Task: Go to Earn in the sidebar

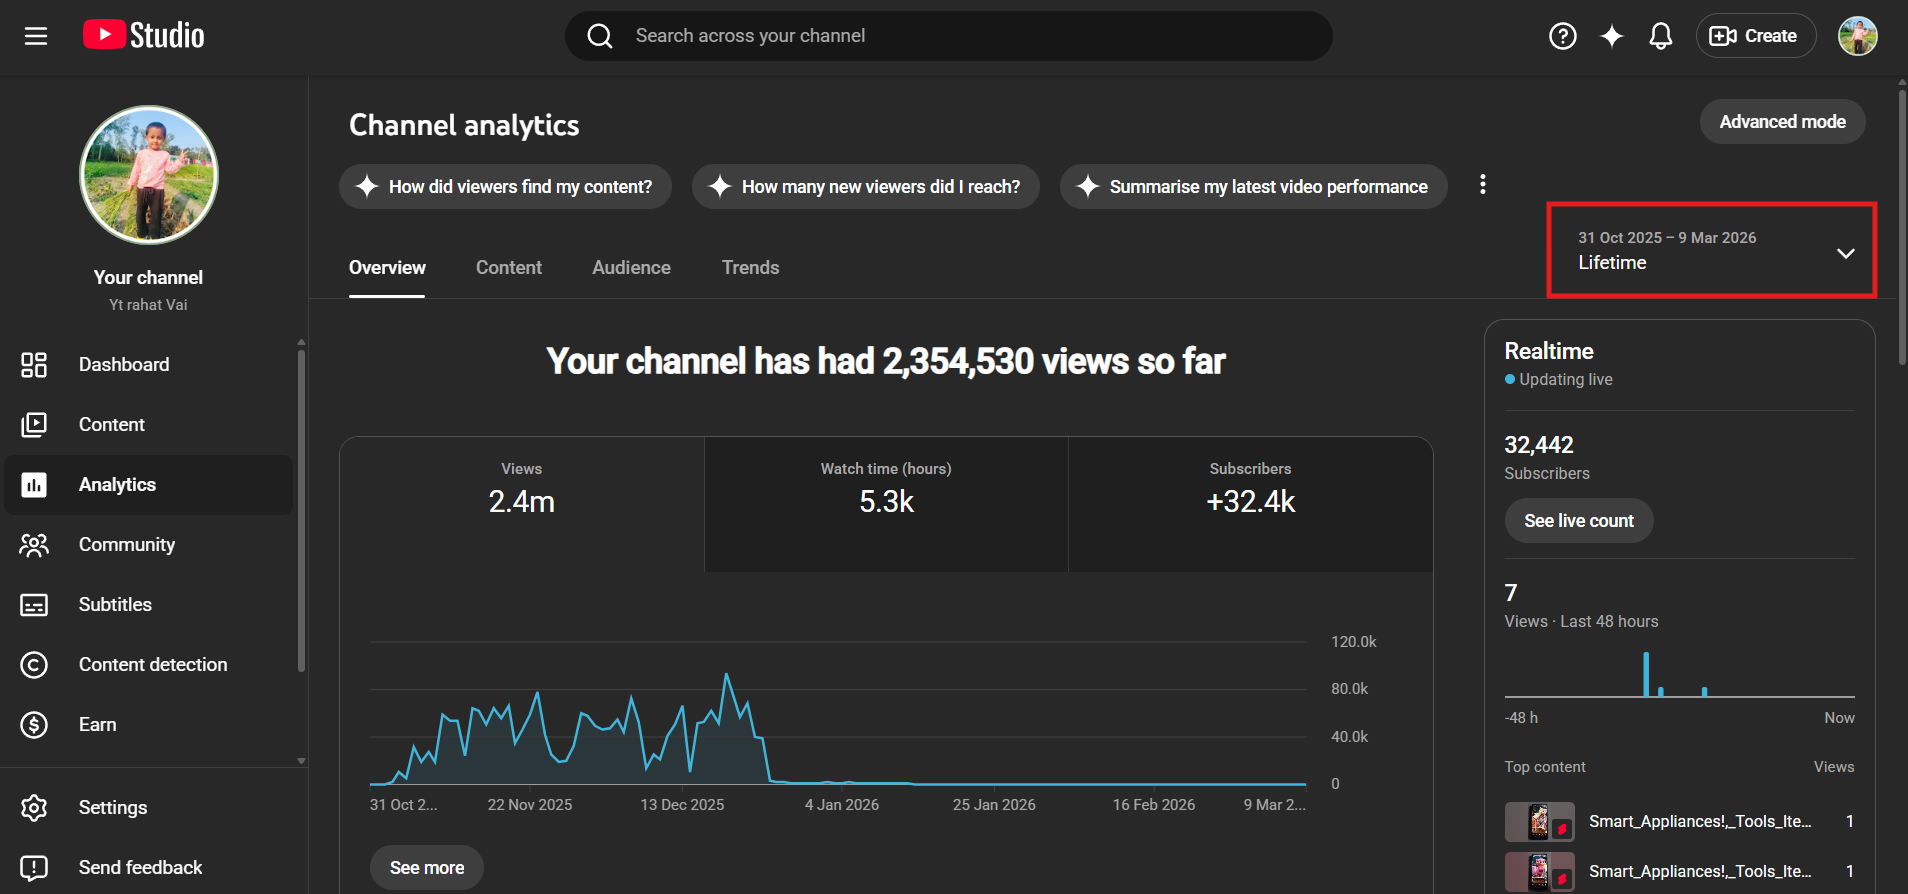Action: (97, 725)
